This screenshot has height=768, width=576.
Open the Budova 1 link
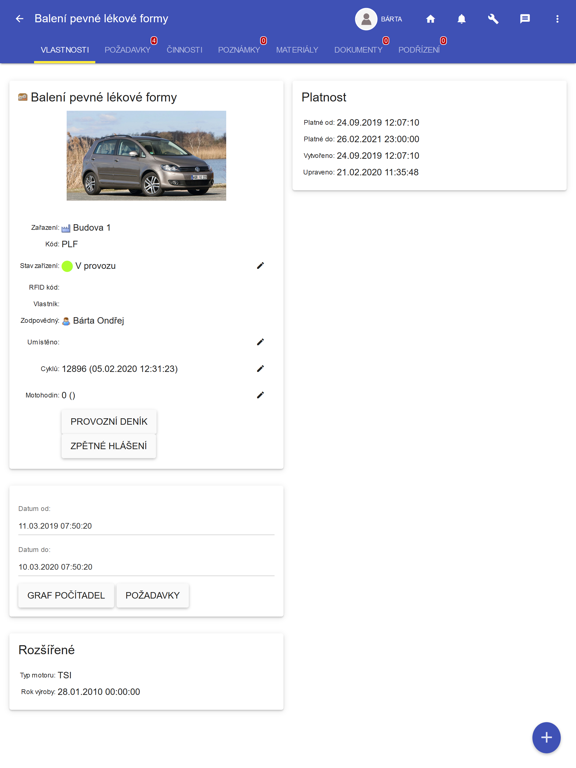(92, 228)
